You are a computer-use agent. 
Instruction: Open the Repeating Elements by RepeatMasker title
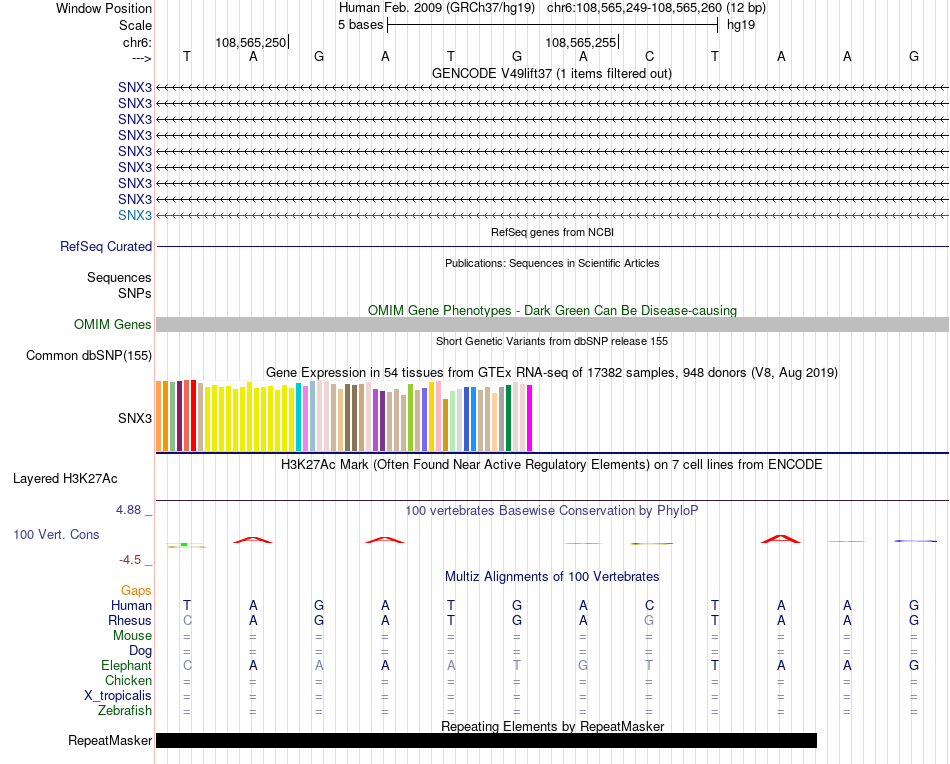pyautogui.click(x=552, y=726)
